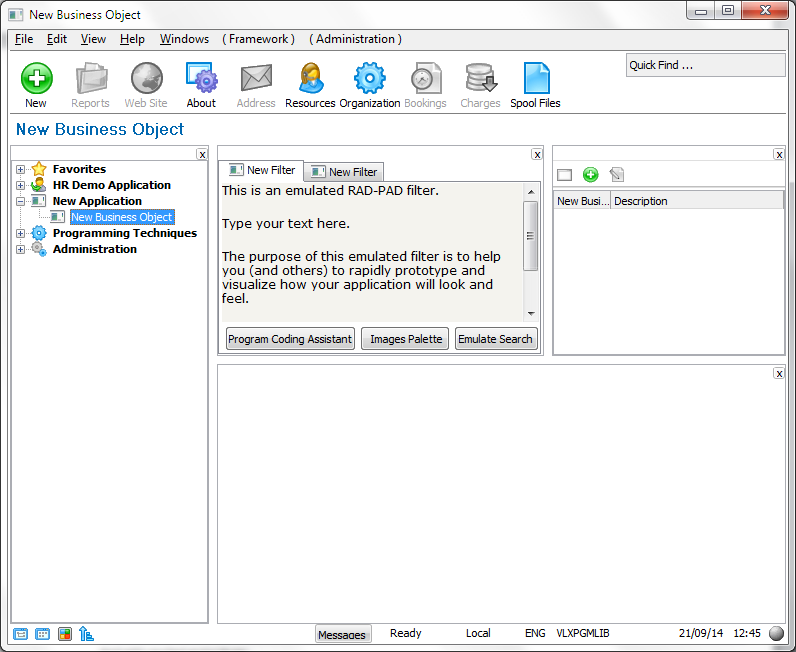796x652 pixels.
Task: Click the Local status bar entry
Action: click(478, 633)
